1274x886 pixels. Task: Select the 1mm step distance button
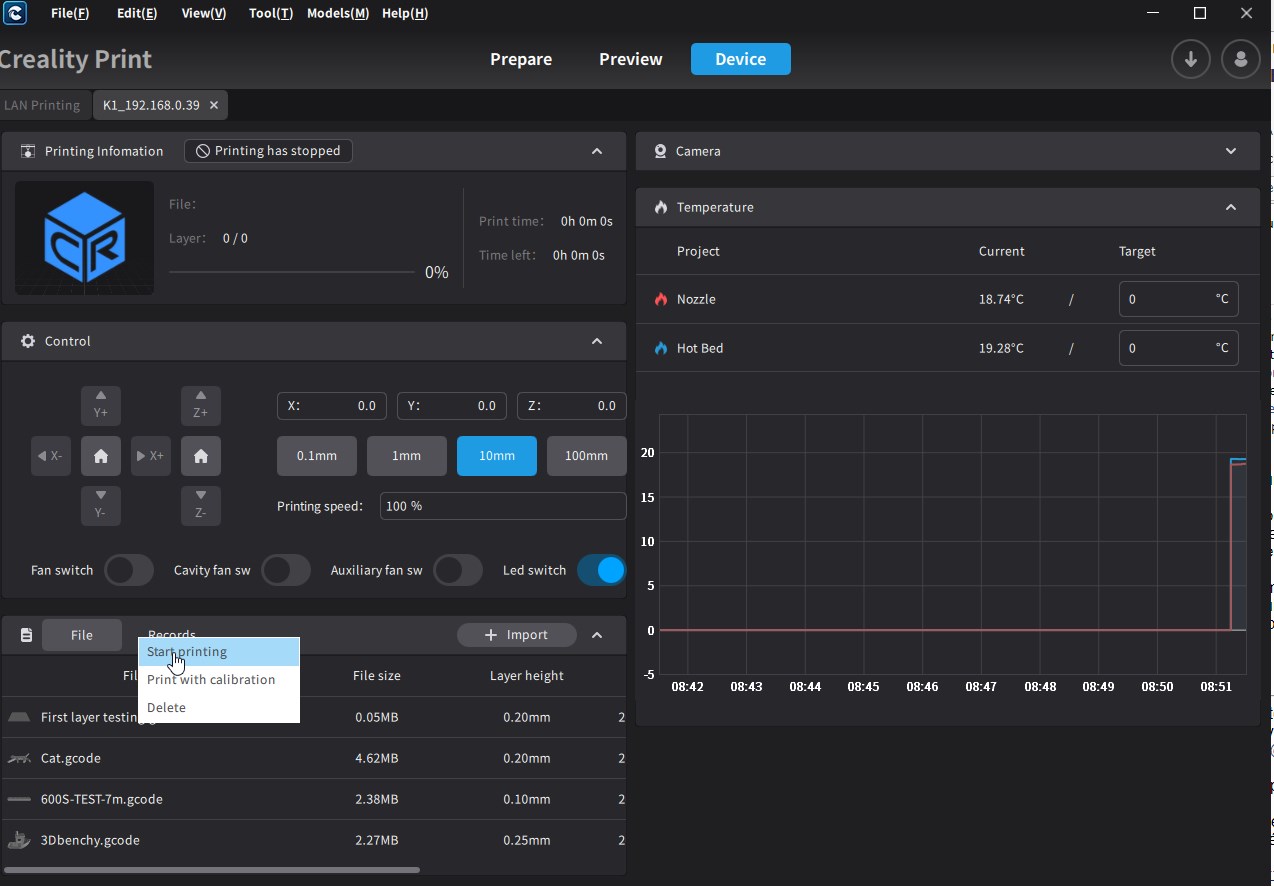pos(406,455)
